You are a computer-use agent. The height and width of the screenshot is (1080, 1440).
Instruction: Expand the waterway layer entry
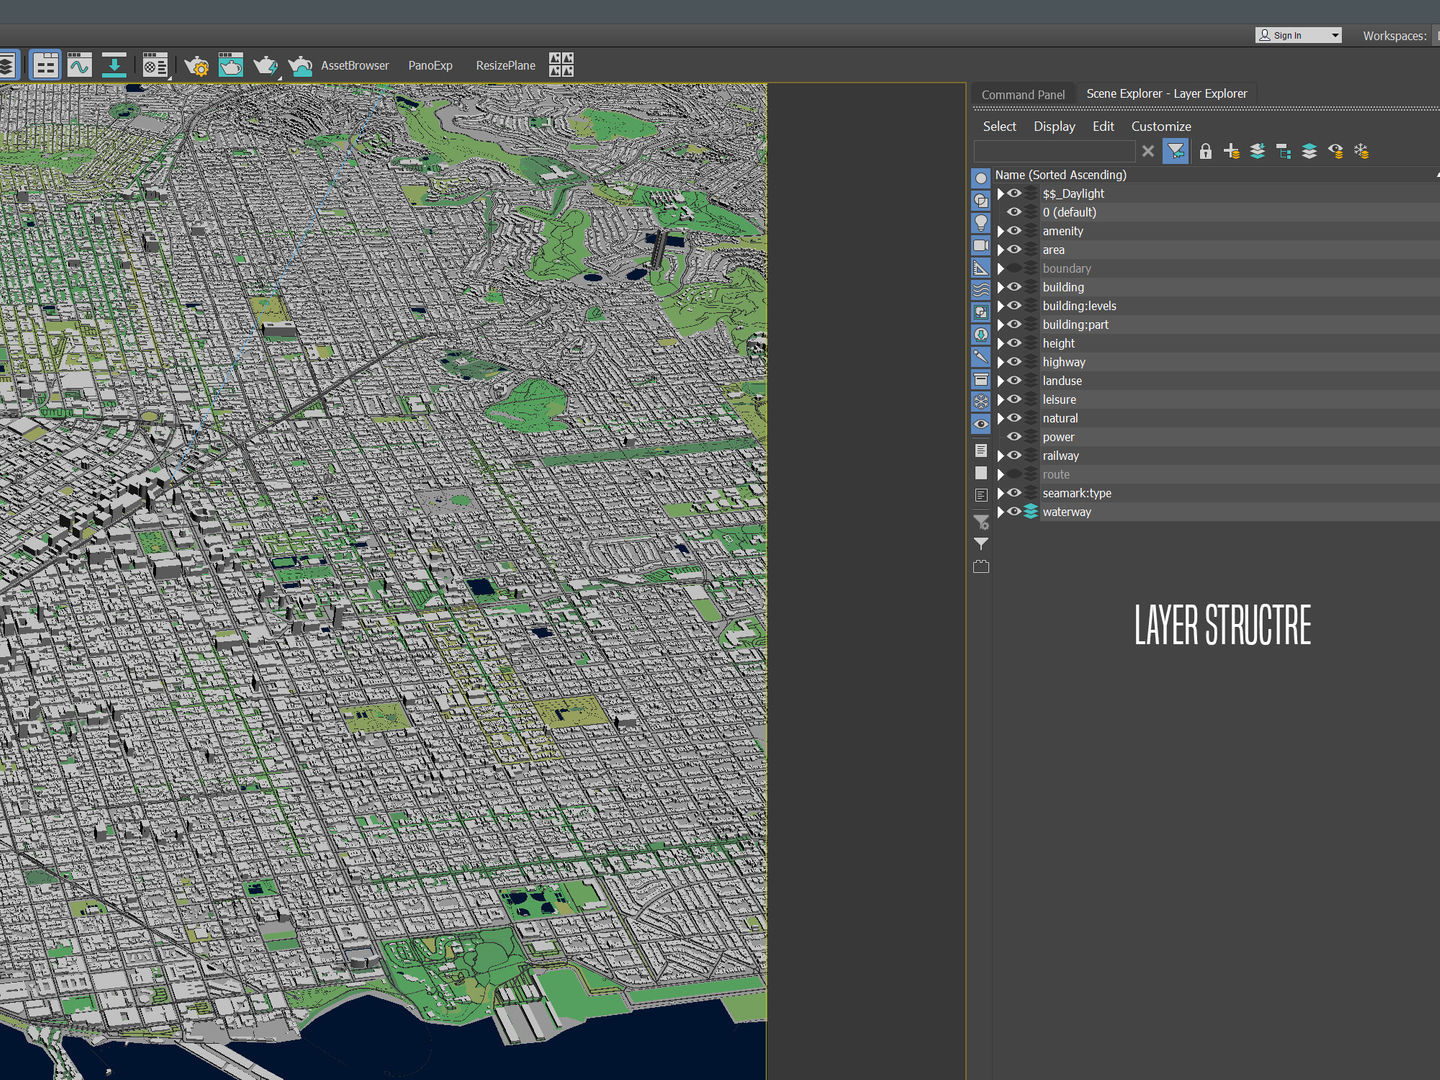pos(1001,511)
